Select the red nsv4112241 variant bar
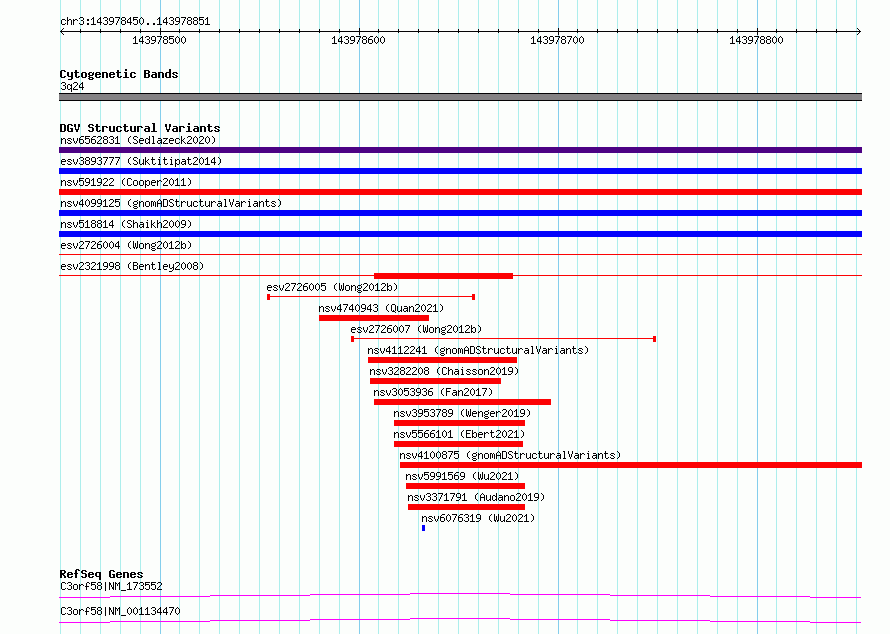 (442, 360)
